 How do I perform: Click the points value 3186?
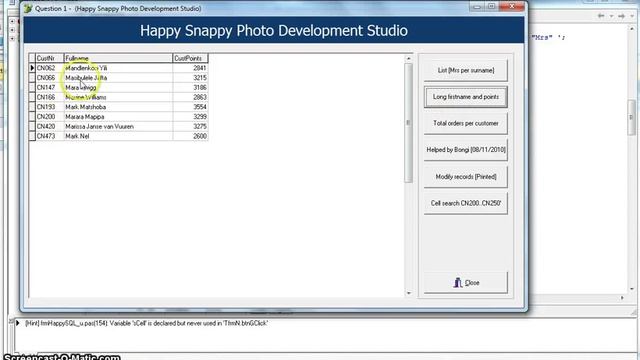tap(200, 87)
